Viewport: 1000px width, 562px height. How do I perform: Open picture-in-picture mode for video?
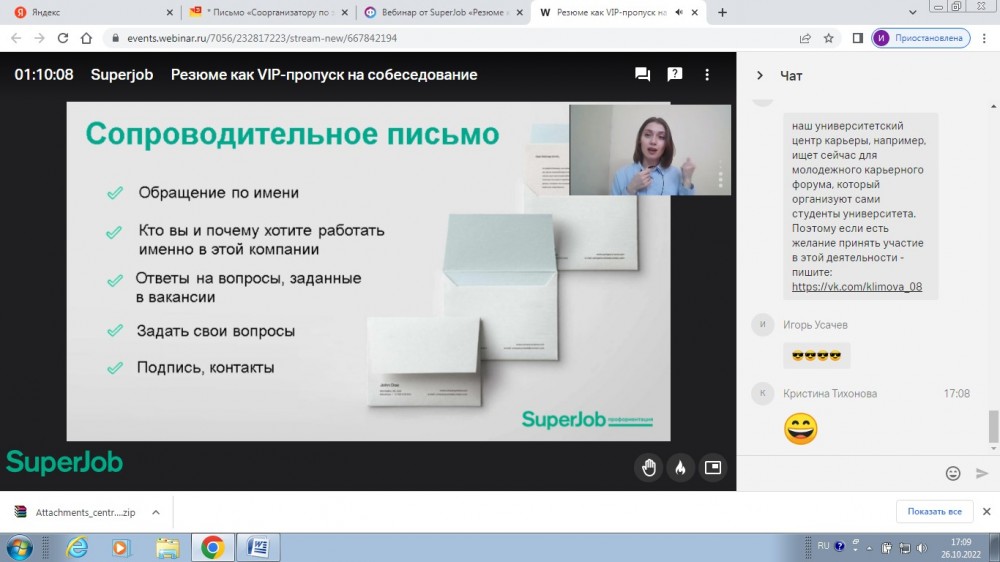(x=713, y=467)
